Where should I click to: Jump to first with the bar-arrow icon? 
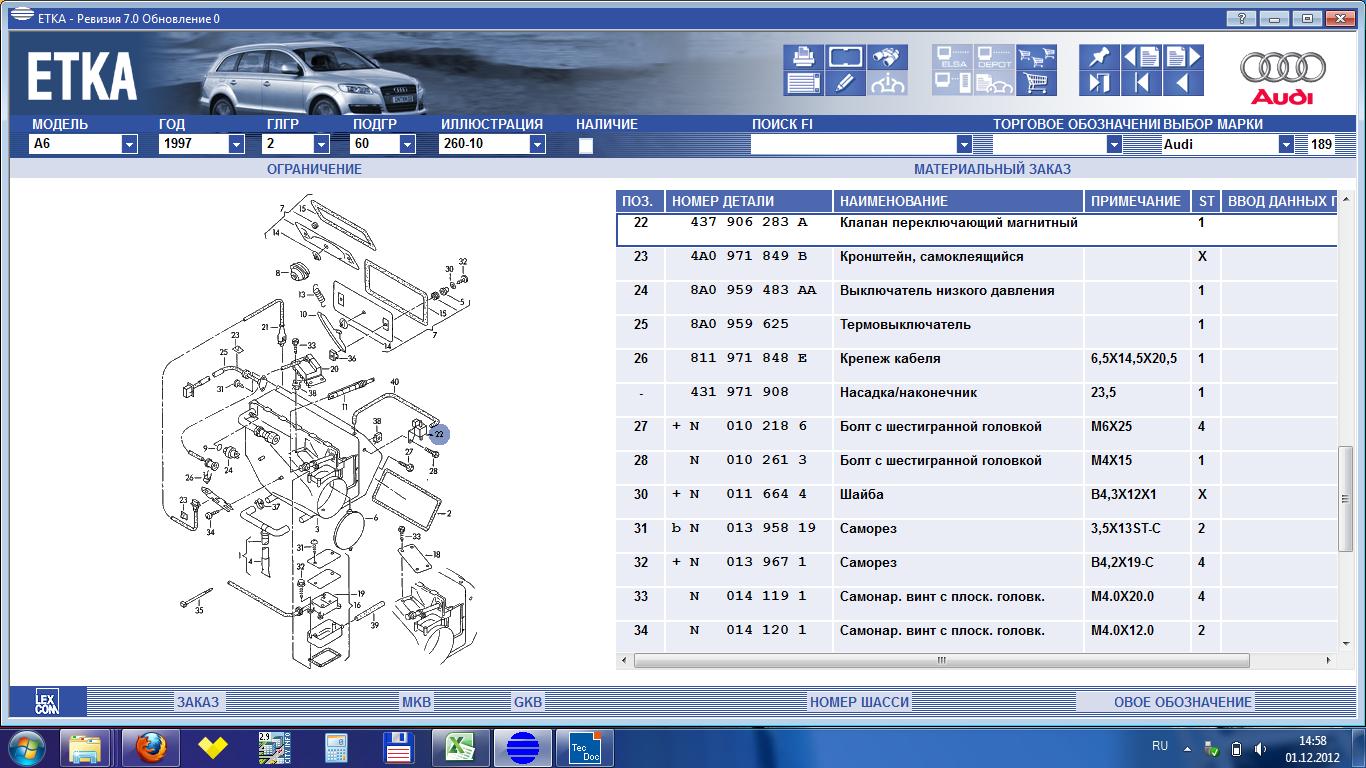[1141, 83]
